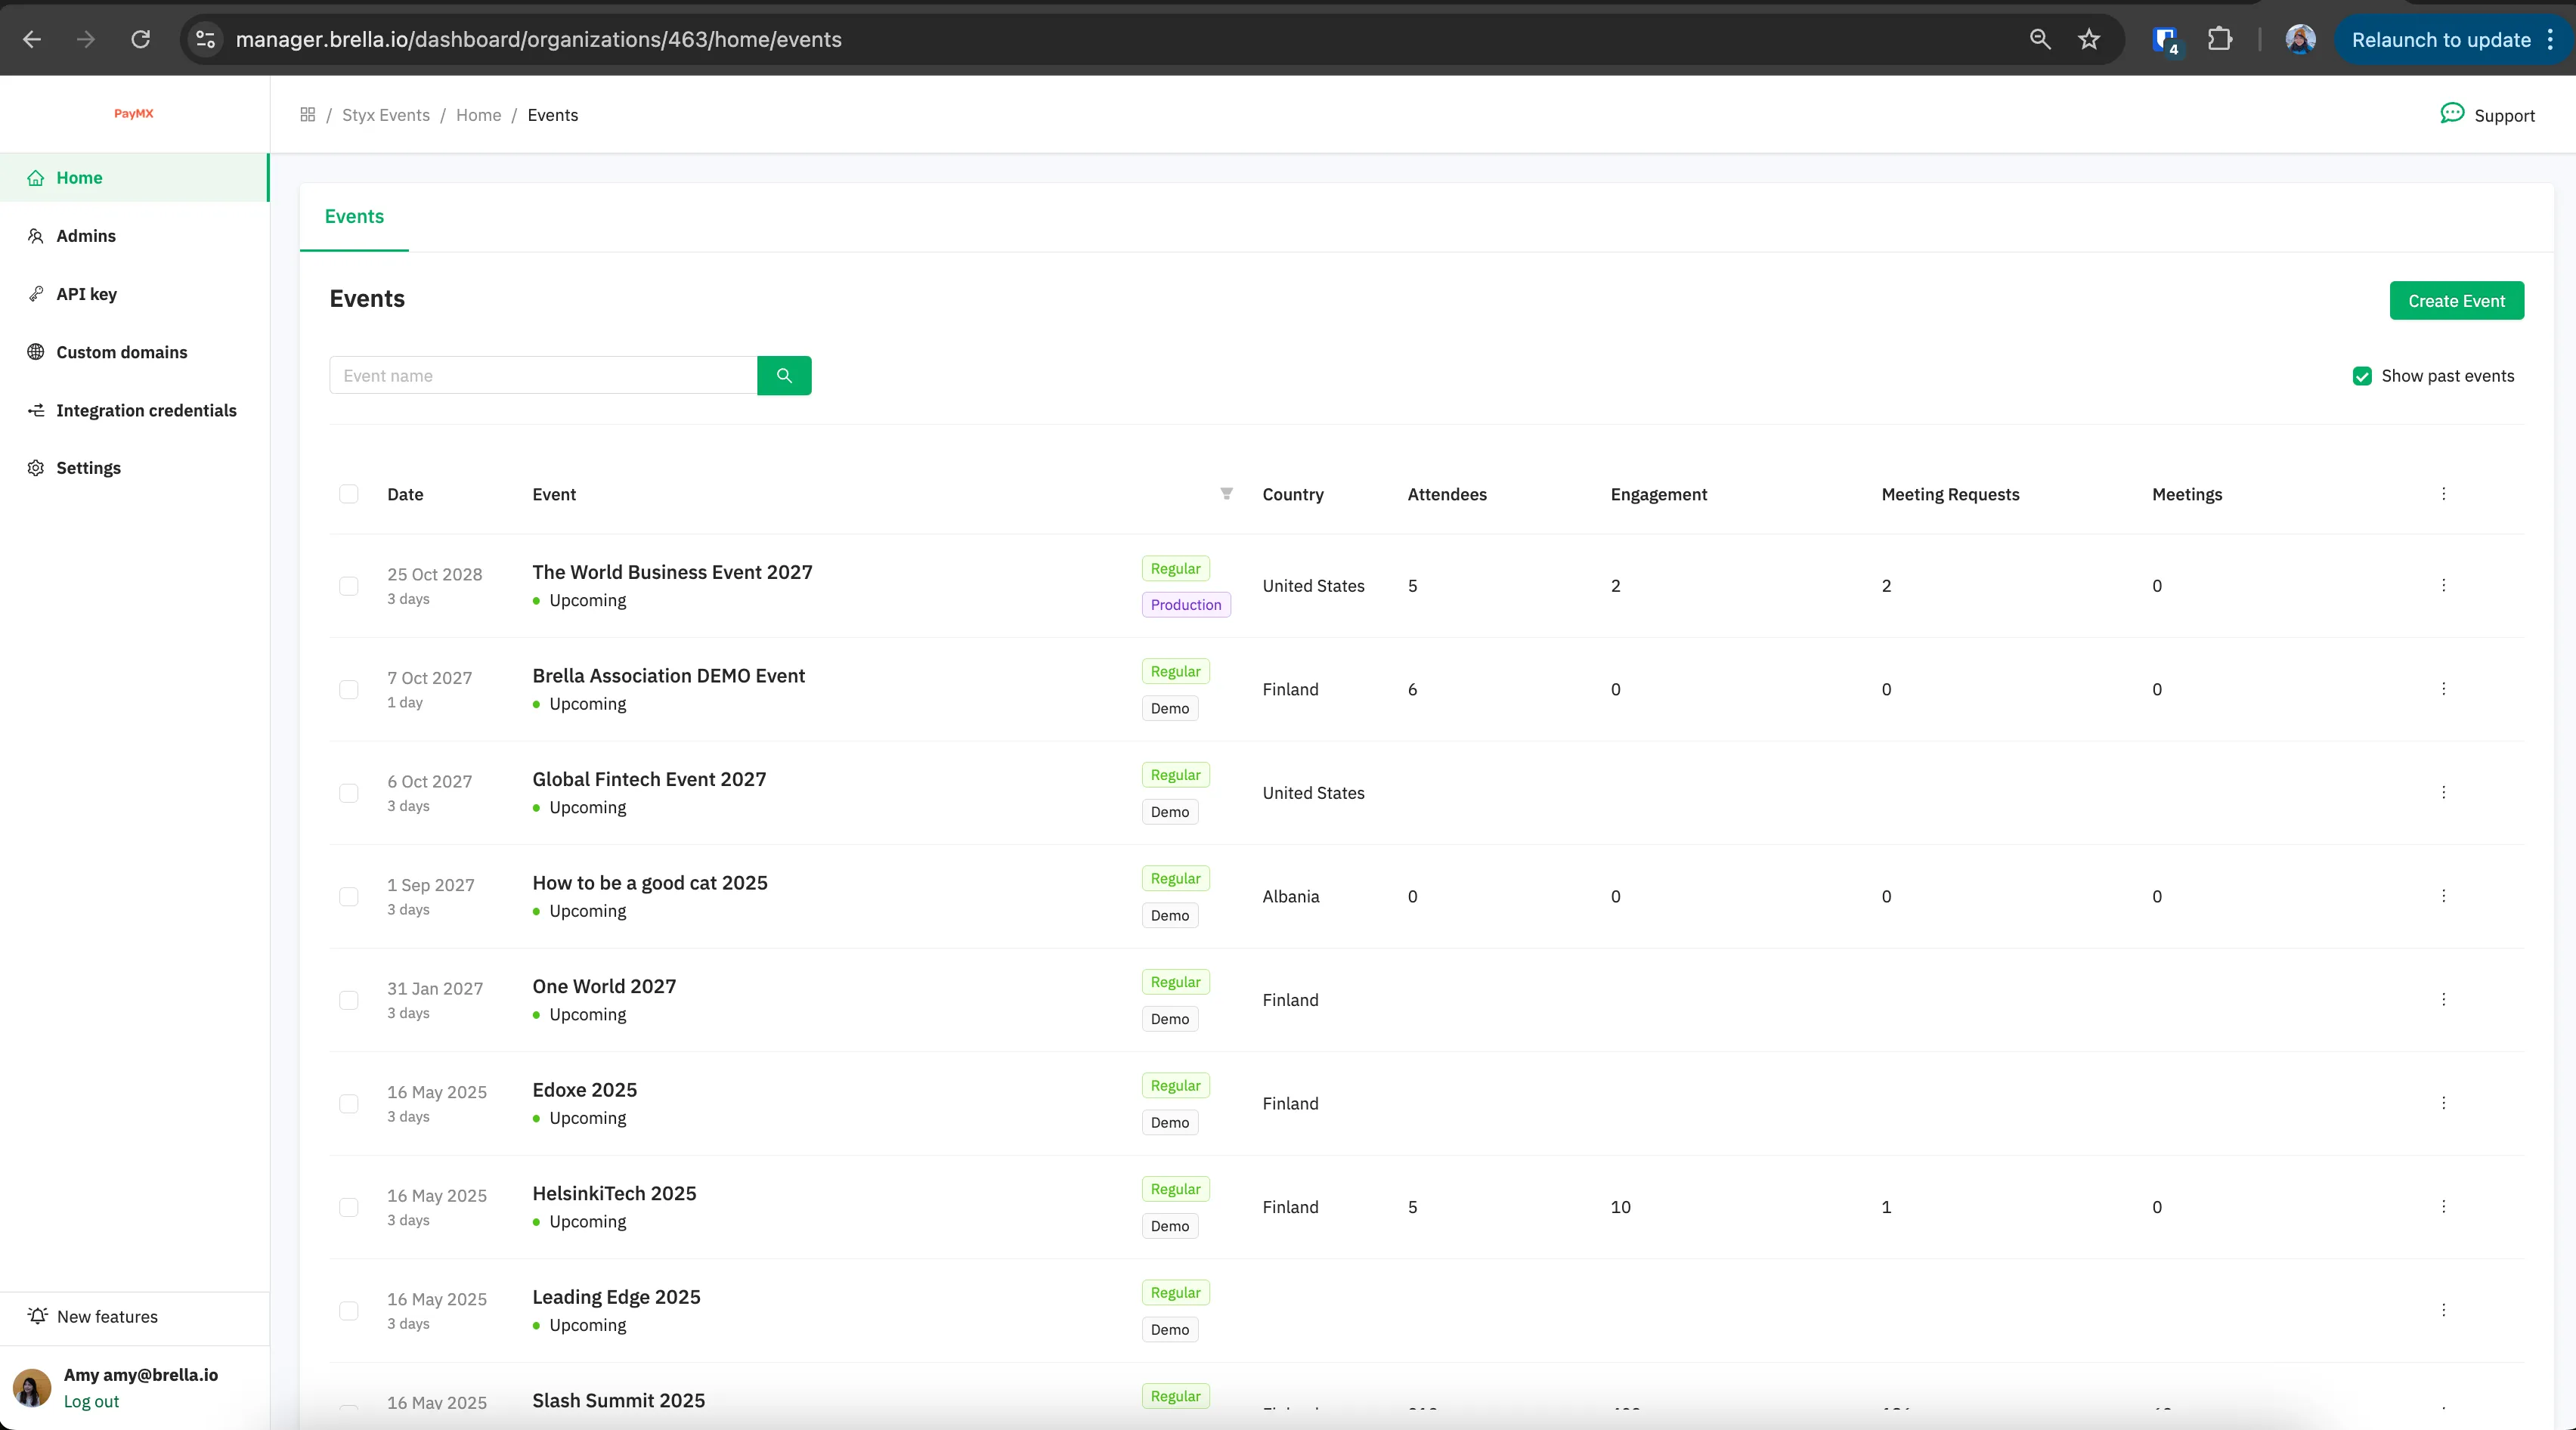Select checkbox for The World Business Event 2027
The image size is (2576, 1430).
pos(349,586)
